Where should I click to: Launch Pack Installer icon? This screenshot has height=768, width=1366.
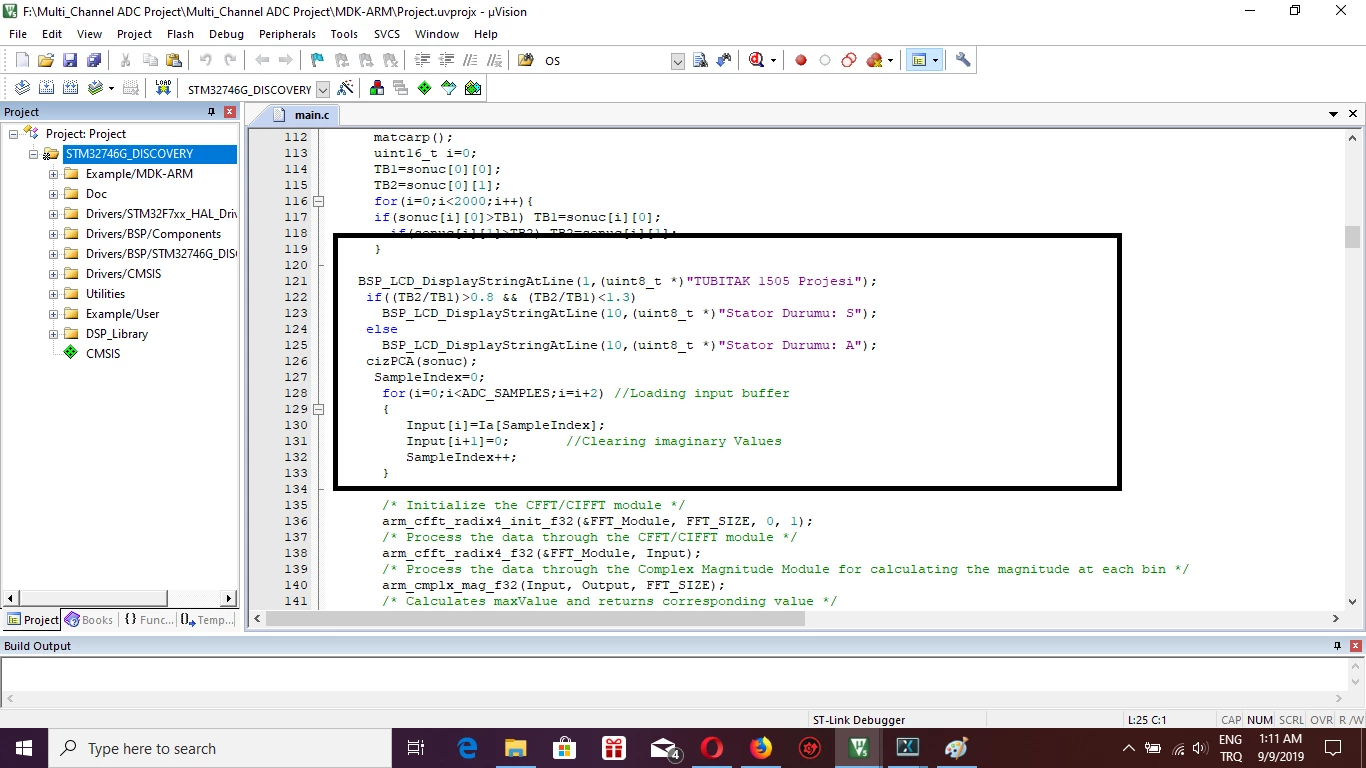[473, 88]
